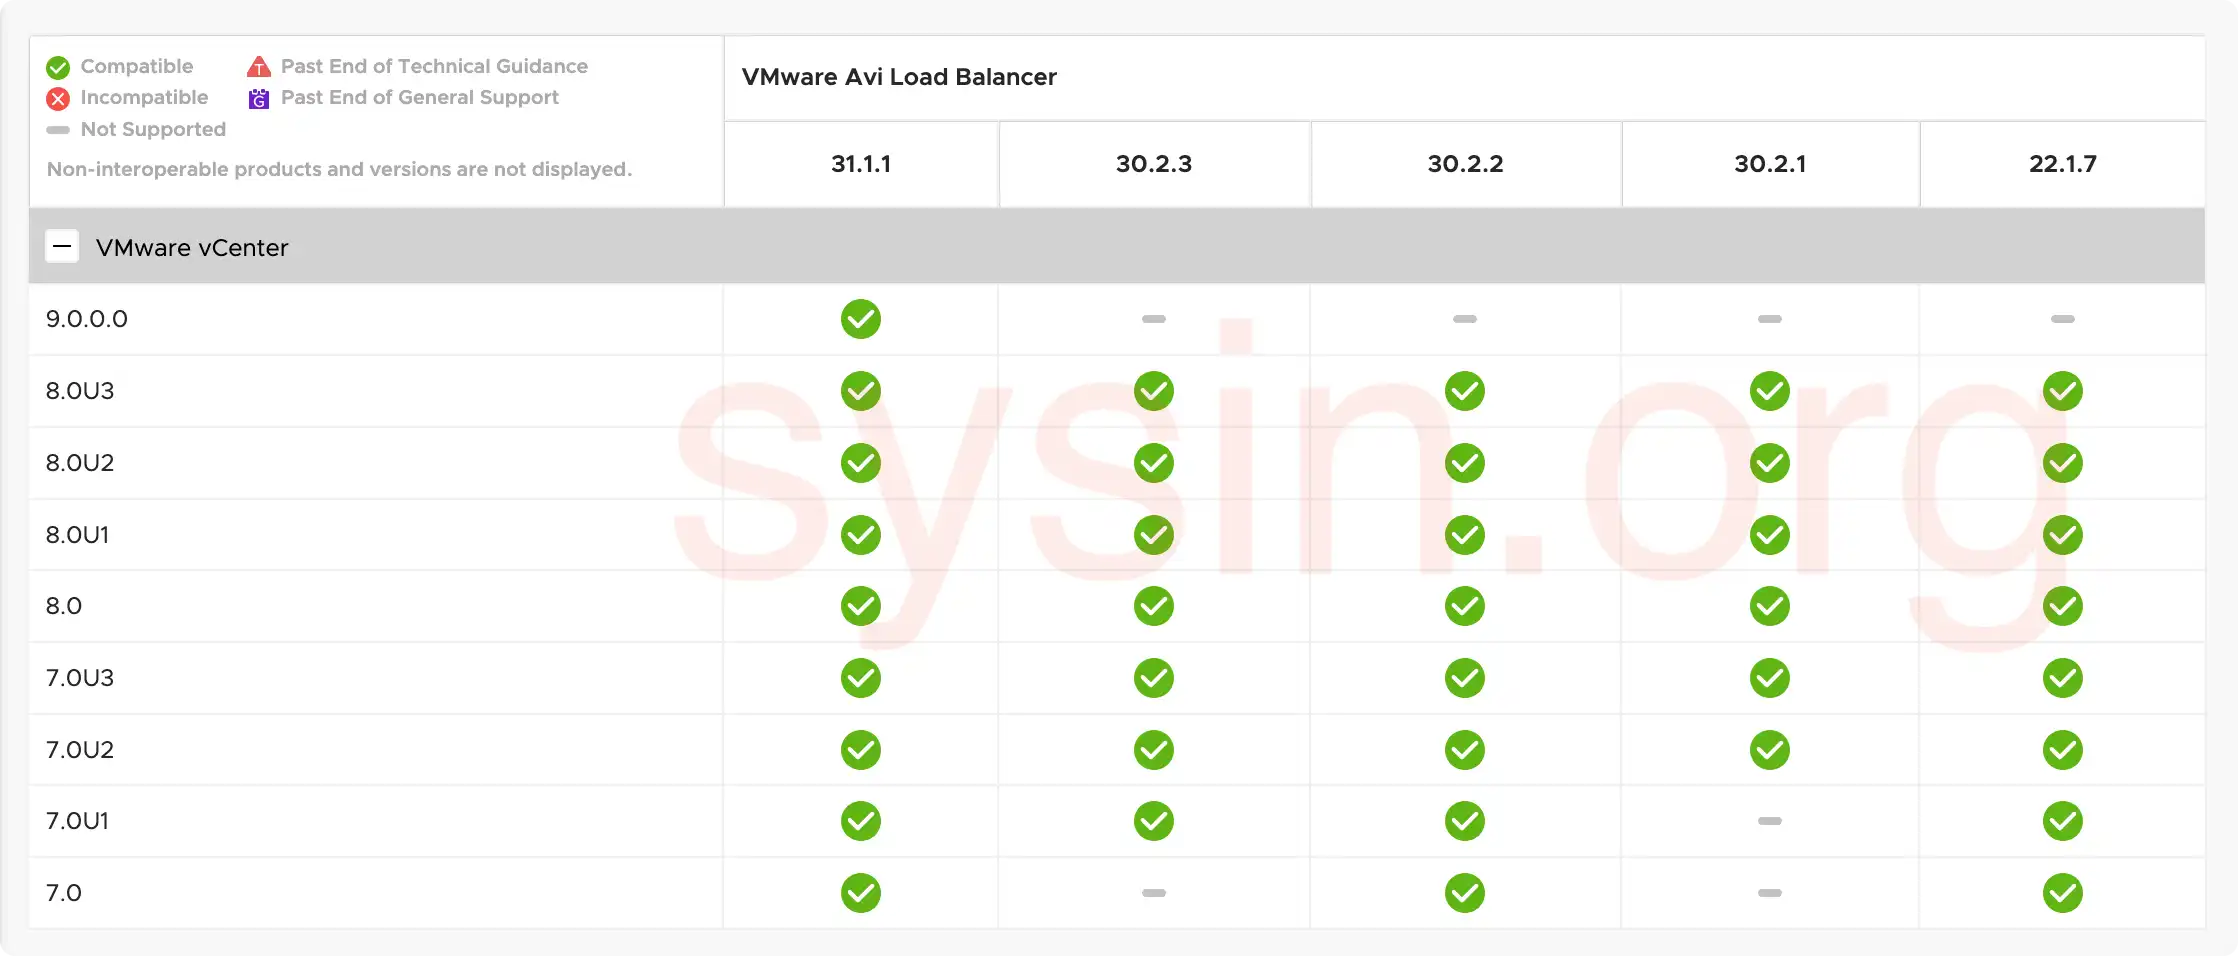Click the not supported dash for 7.0U1 under 30.2.1
The image size is (2238, 956).
(x=1770, y=821)
